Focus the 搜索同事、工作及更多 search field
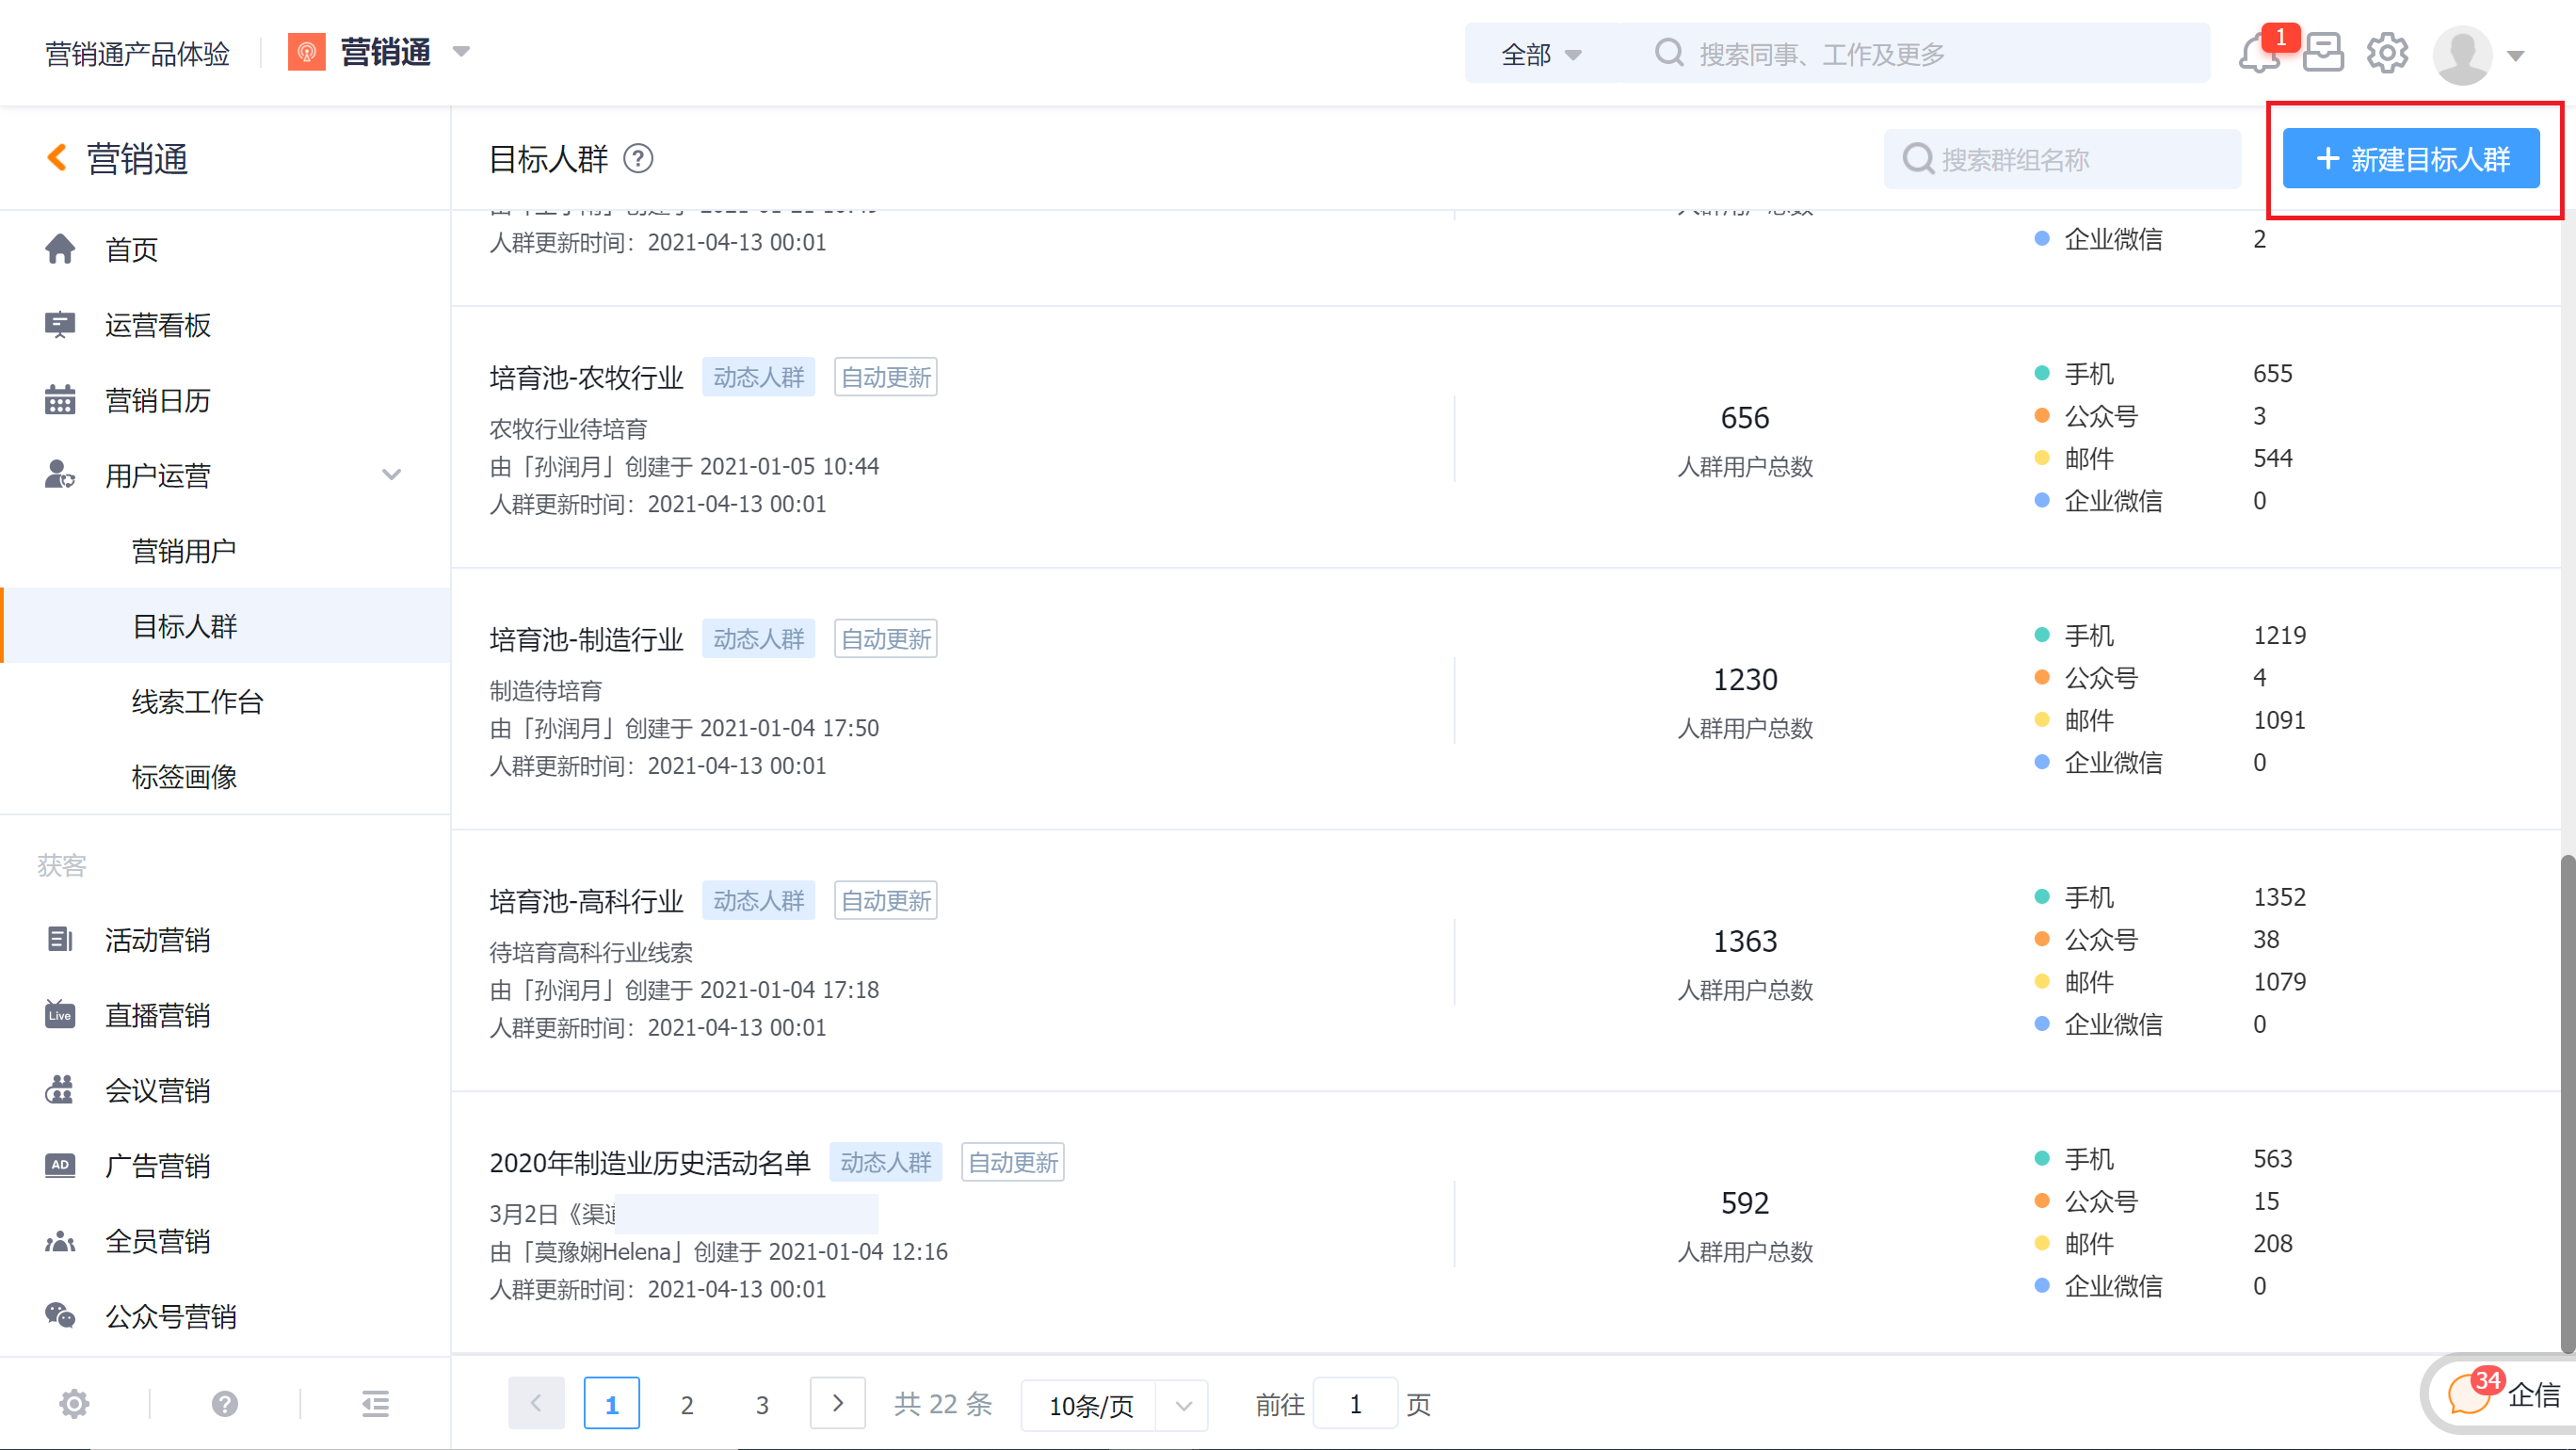Viewport: 2576px width, 1450px height. 1921,54
